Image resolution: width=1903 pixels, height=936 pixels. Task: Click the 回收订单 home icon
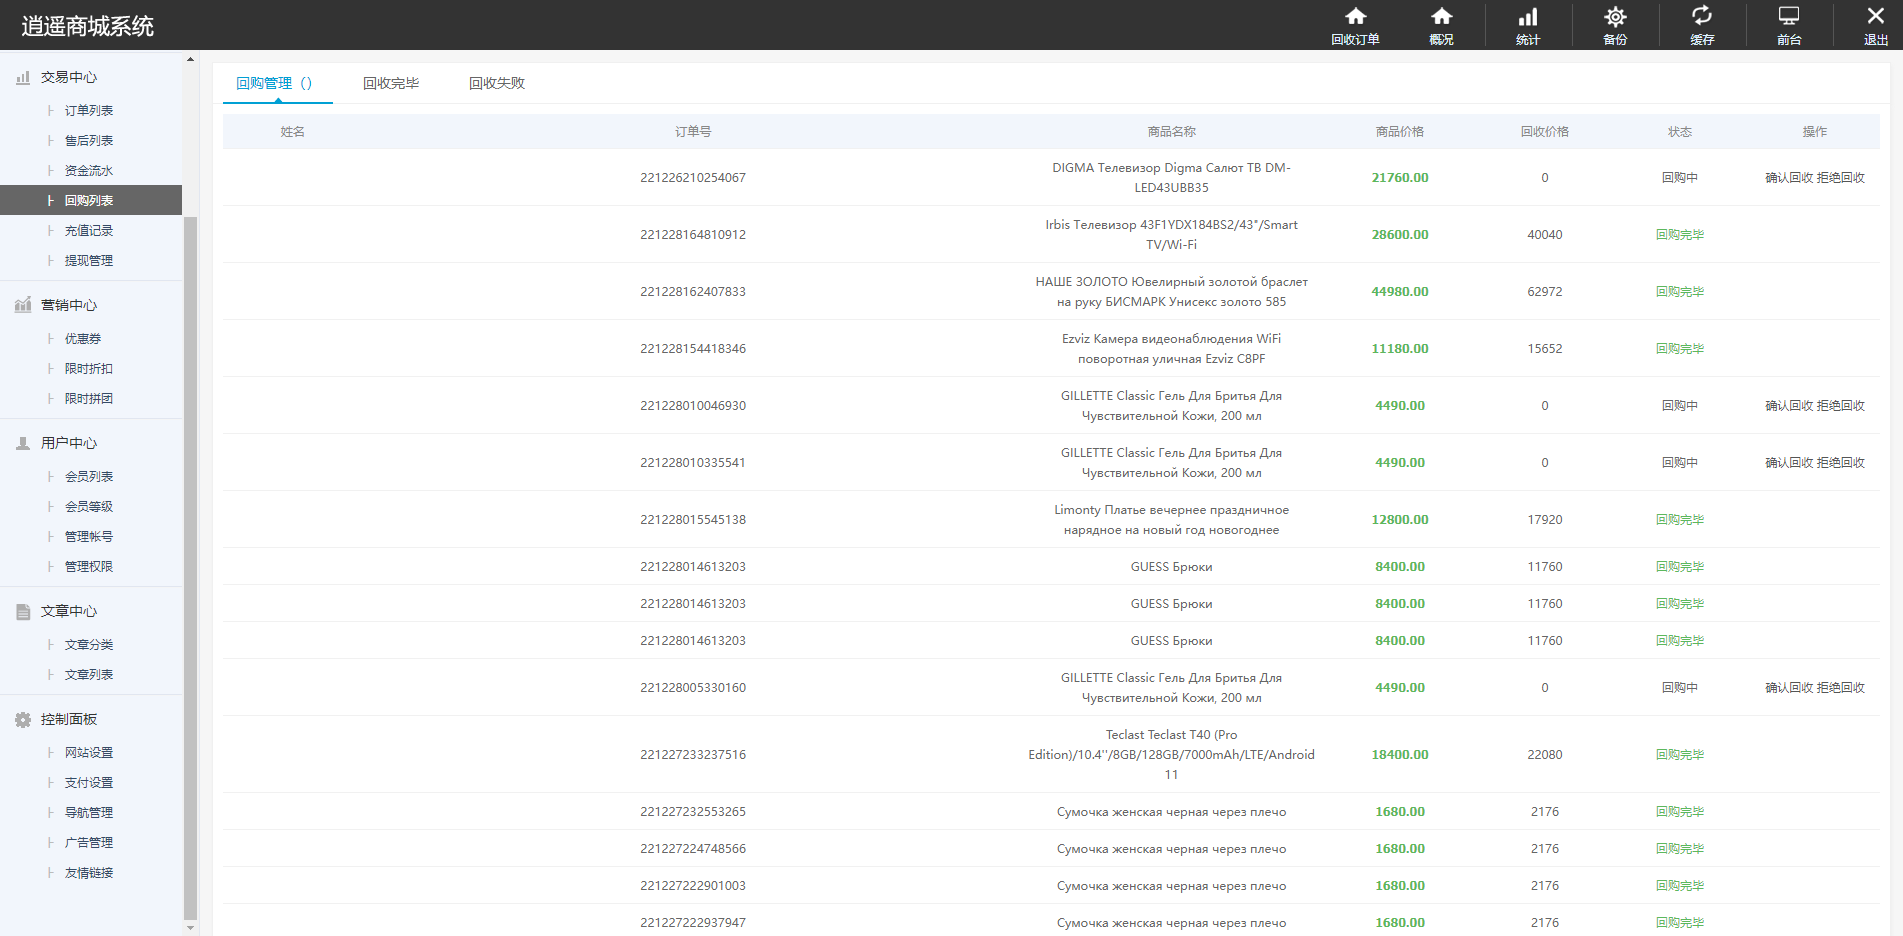coord(1355,17)
